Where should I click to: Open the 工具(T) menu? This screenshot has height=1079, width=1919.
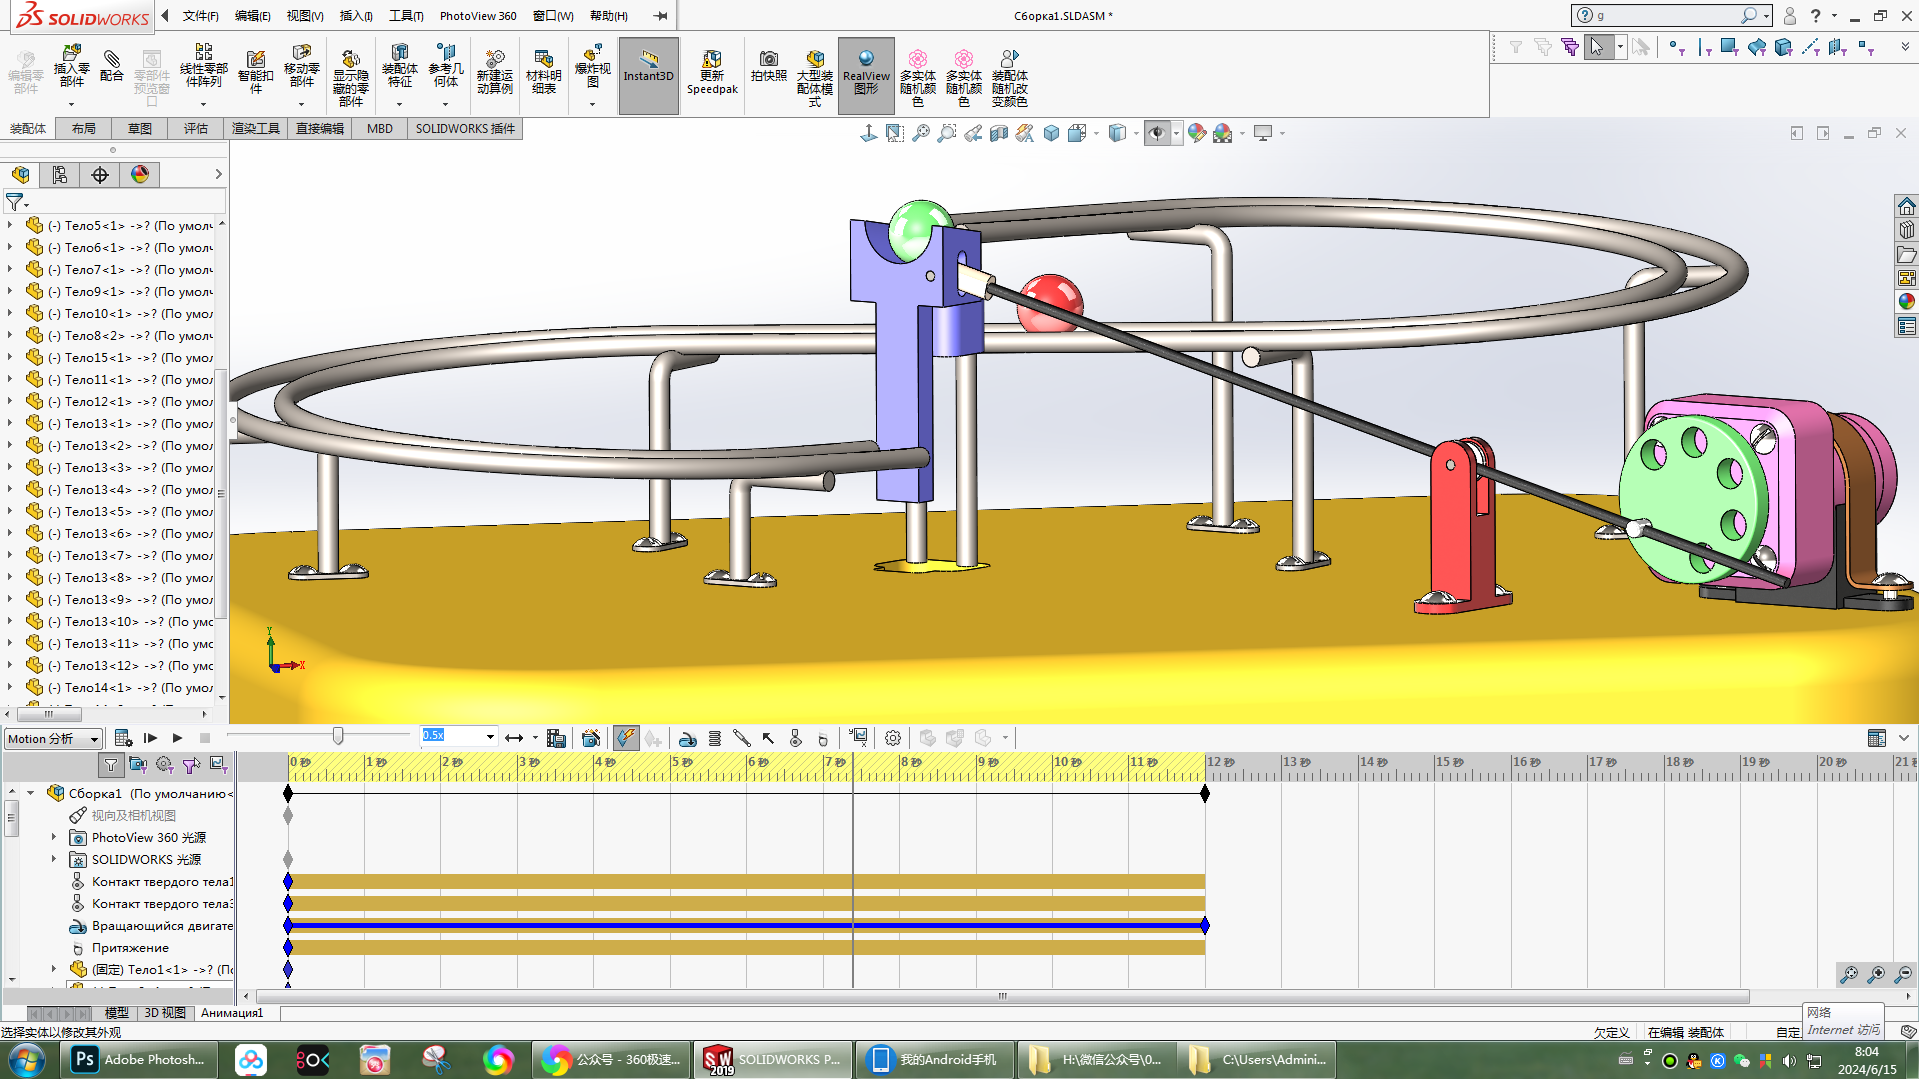pos(405,16)
